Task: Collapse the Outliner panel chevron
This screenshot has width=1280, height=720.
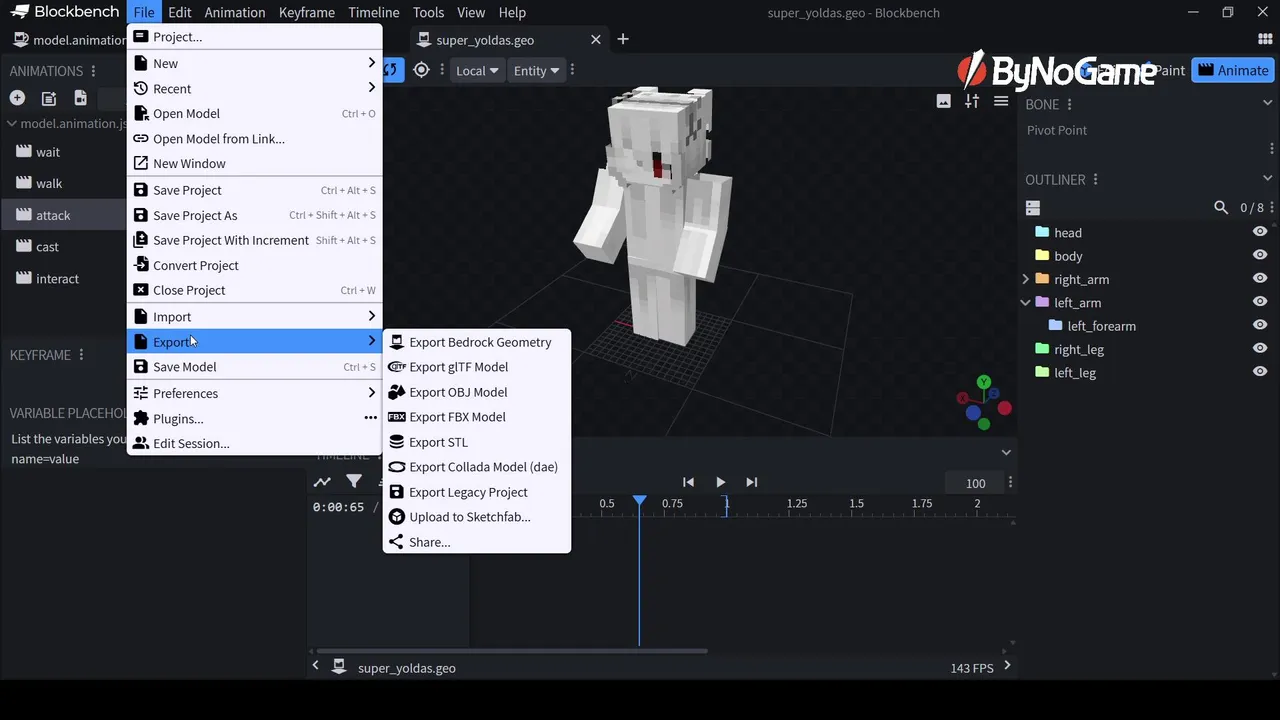Action: click(x=1268, y=179)
